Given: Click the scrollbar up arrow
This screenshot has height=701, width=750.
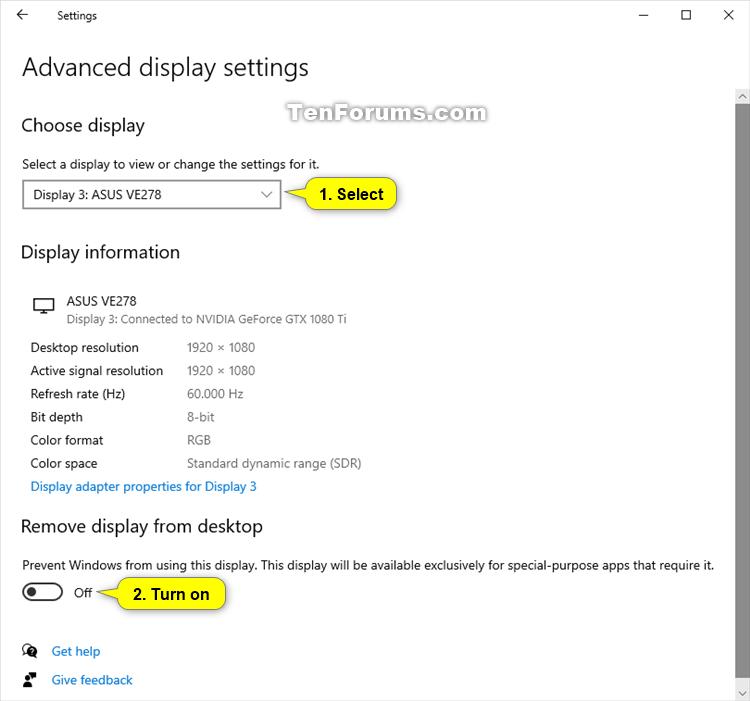Looking at the screenshot, I should (742, 96).
